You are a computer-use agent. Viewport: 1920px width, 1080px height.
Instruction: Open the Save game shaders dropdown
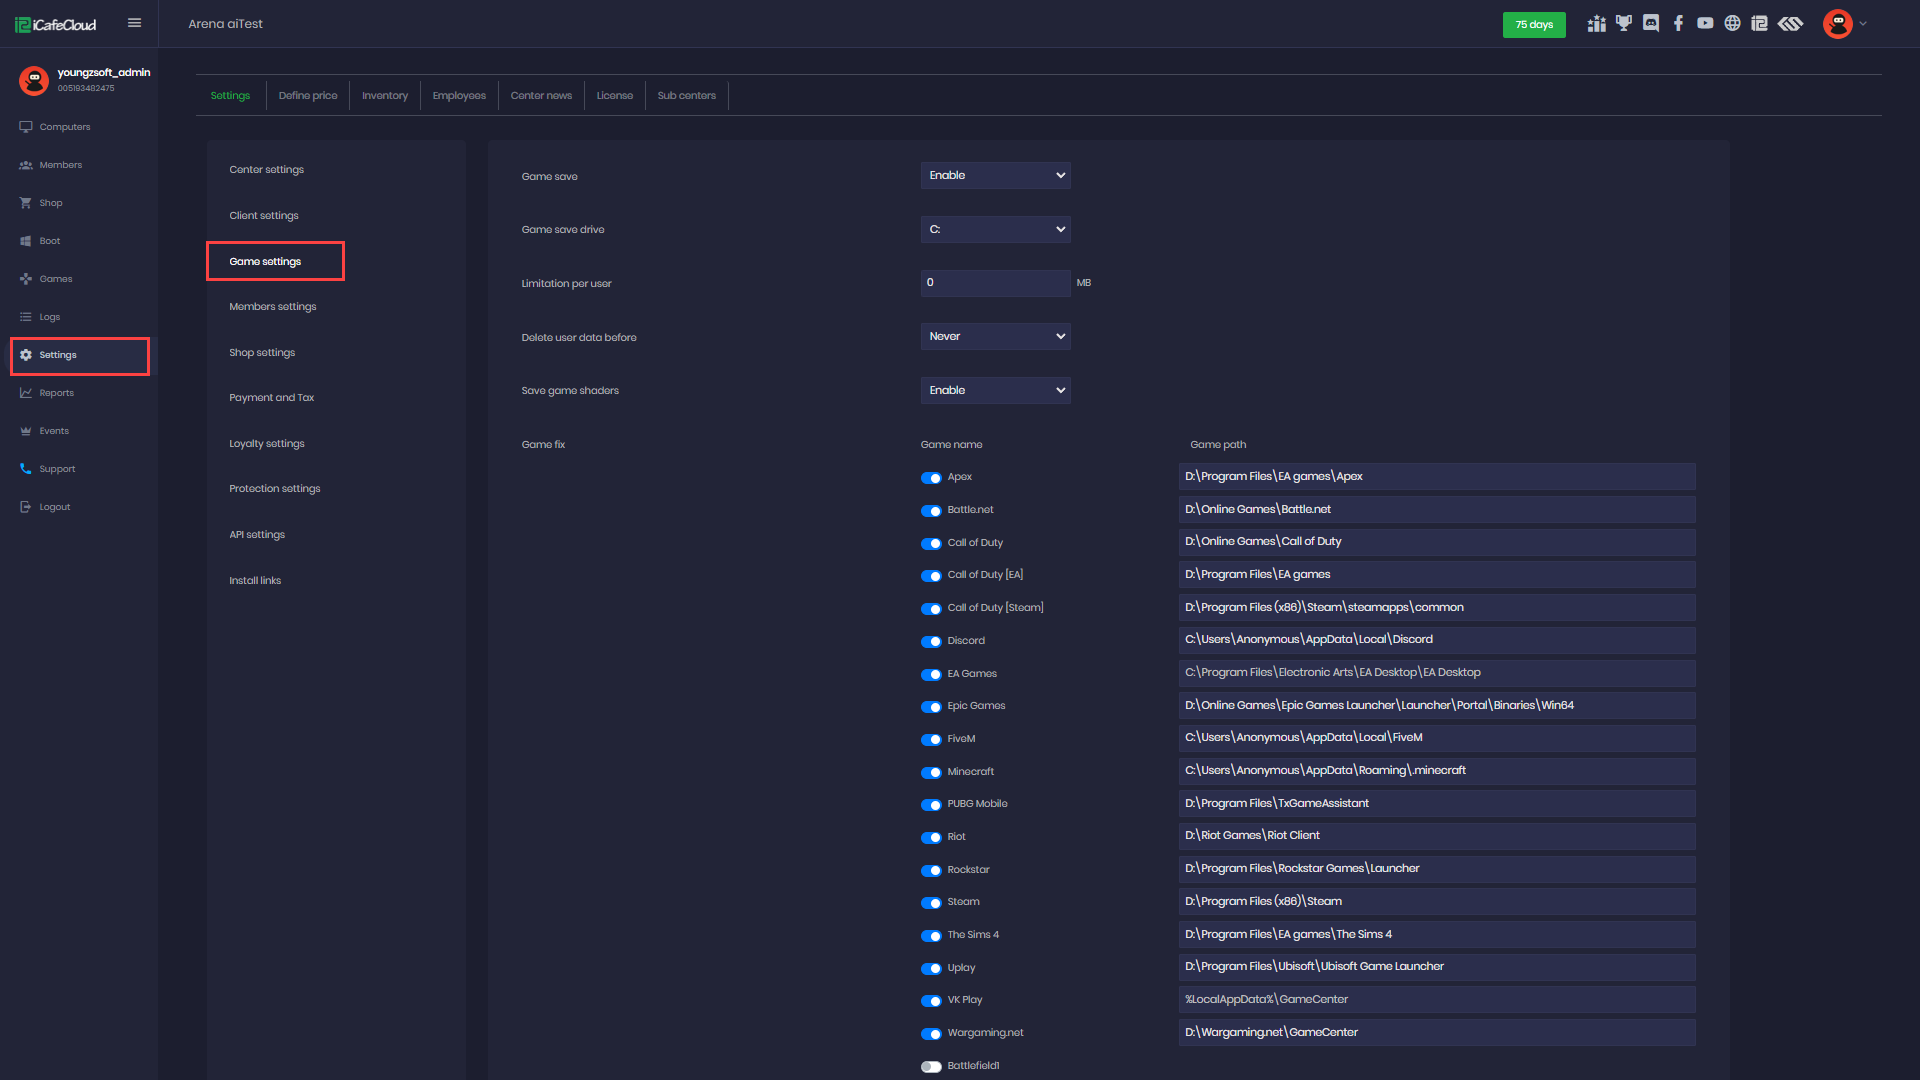click(995, 391)
